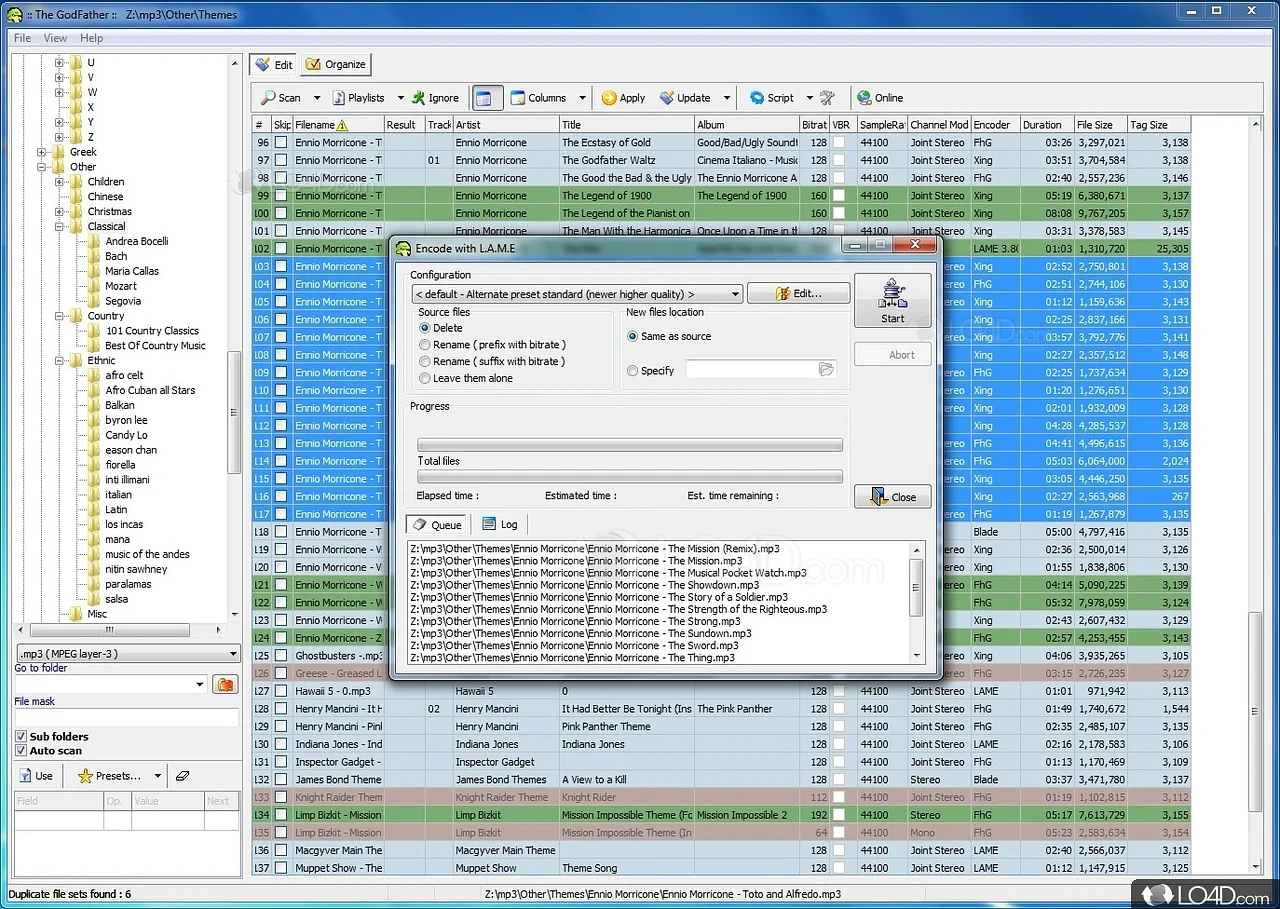This screenshot has height=909, width=1280.
Task: Select Rename (prefix with bitrate) option
Action: 492,344
